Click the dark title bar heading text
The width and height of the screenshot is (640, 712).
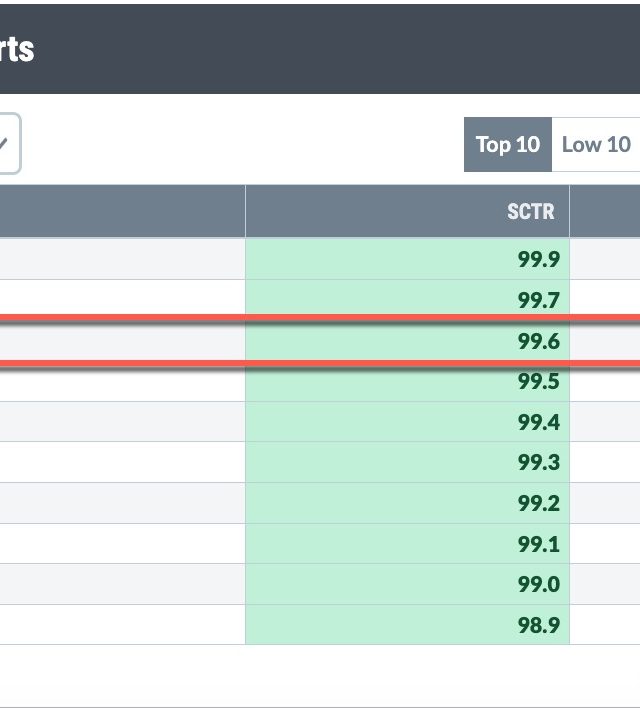click(x=17, y=48)
